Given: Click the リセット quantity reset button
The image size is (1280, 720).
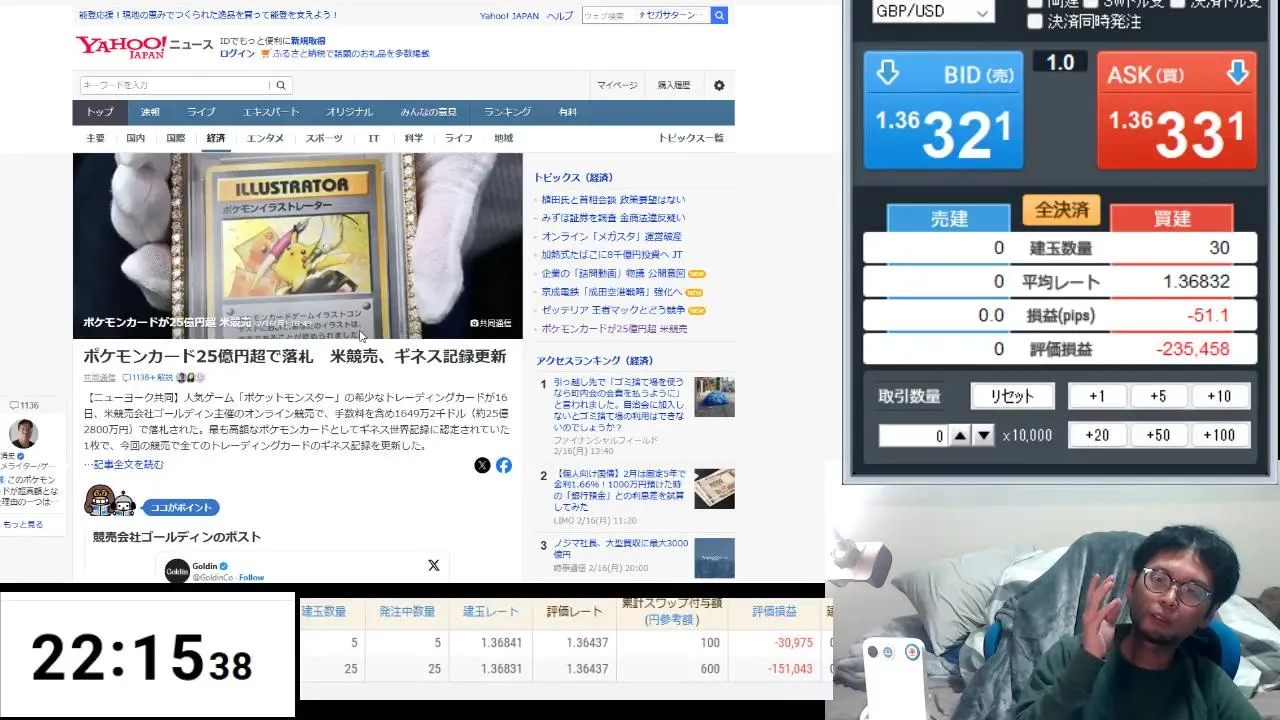Looking at the screenshot, I should tap(1012, 396).
